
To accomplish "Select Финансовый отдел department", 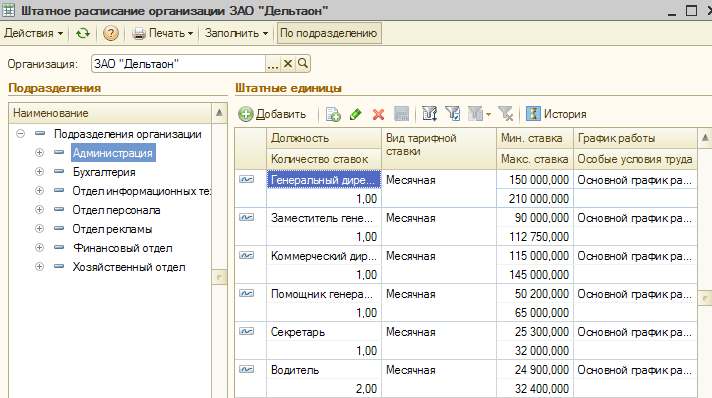I will [x=123, y=248].
